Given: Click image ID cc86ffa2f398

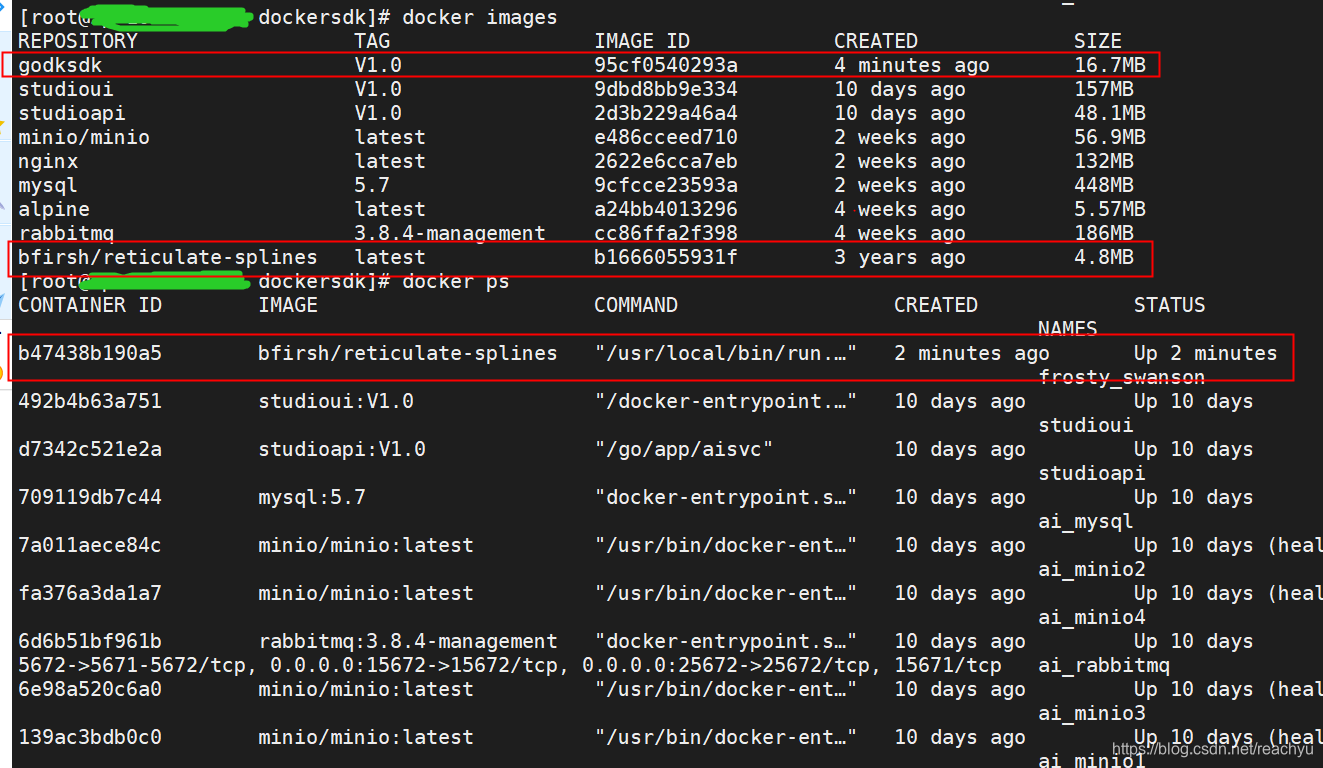Looking at the screenshot, I should 666,233.
